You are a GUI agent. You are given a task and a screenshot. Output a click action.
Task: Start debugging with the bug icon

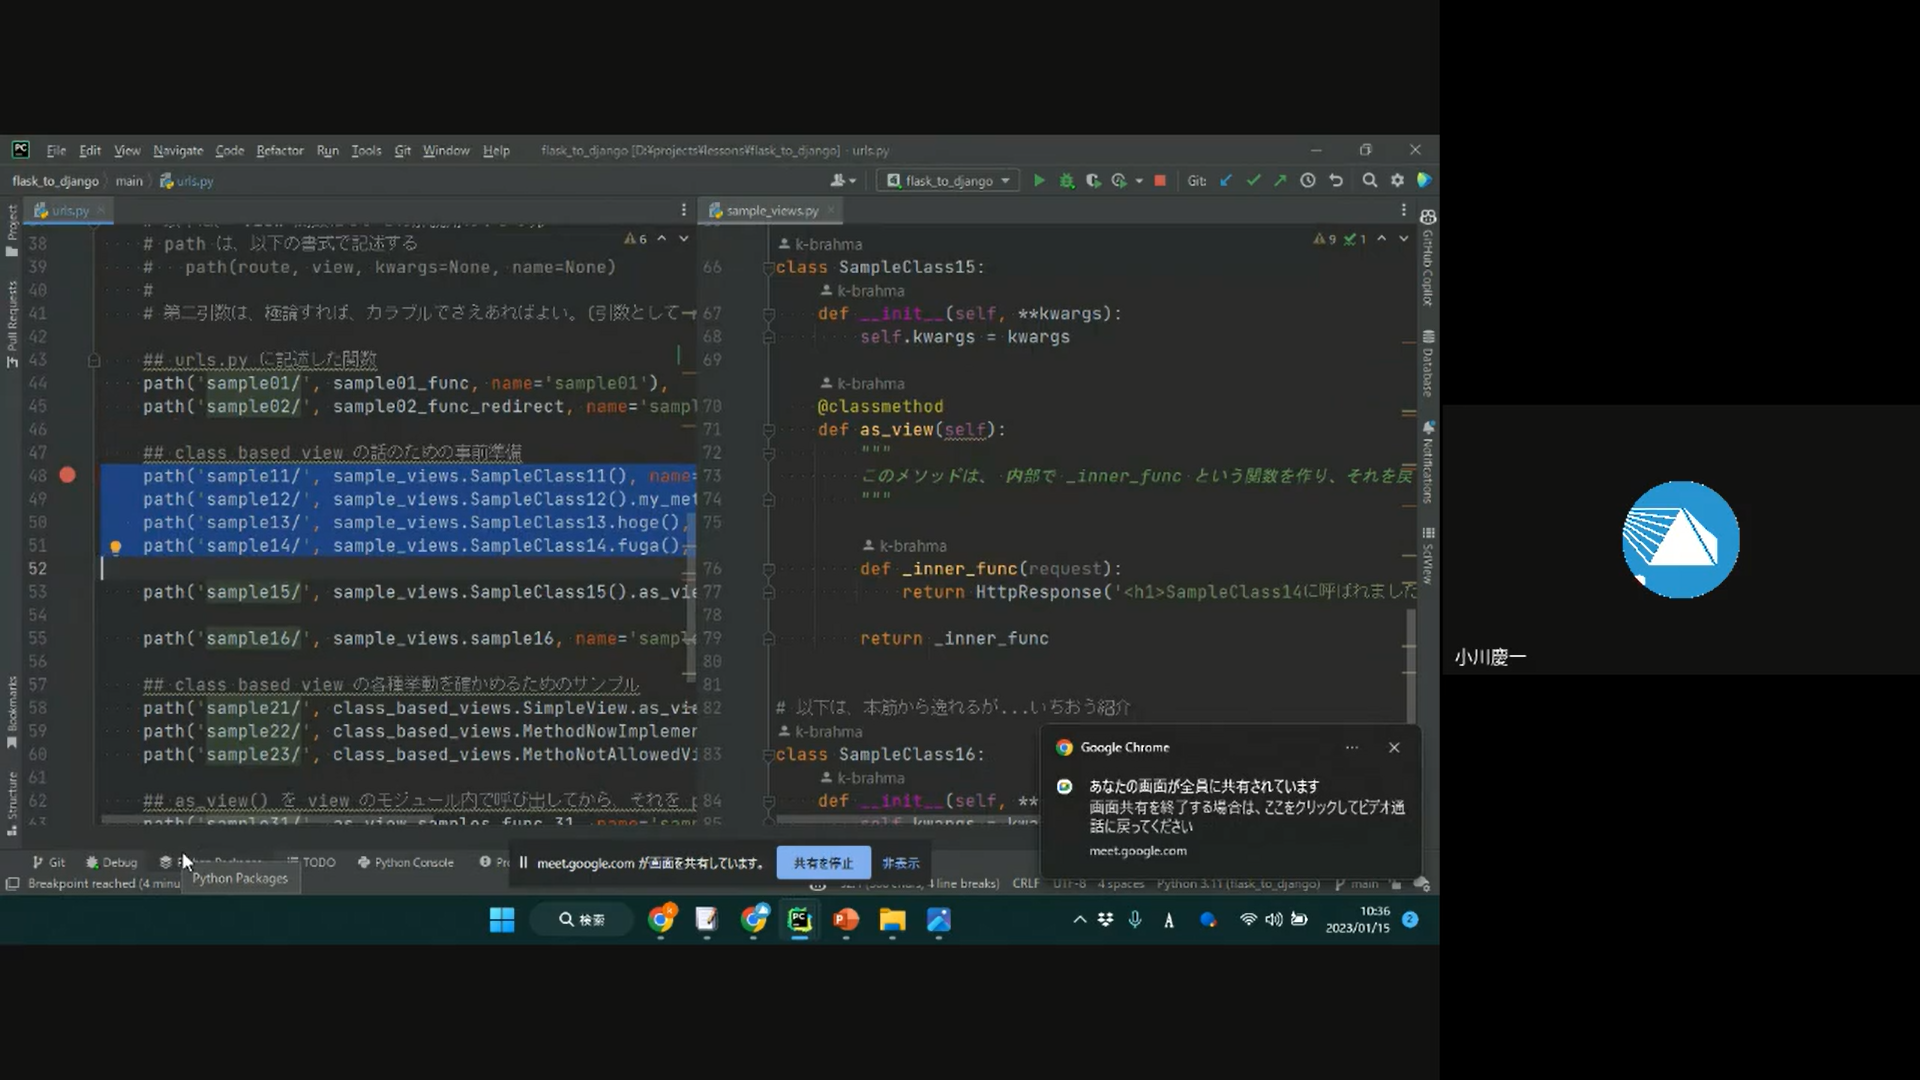[x=1066, y=181]
